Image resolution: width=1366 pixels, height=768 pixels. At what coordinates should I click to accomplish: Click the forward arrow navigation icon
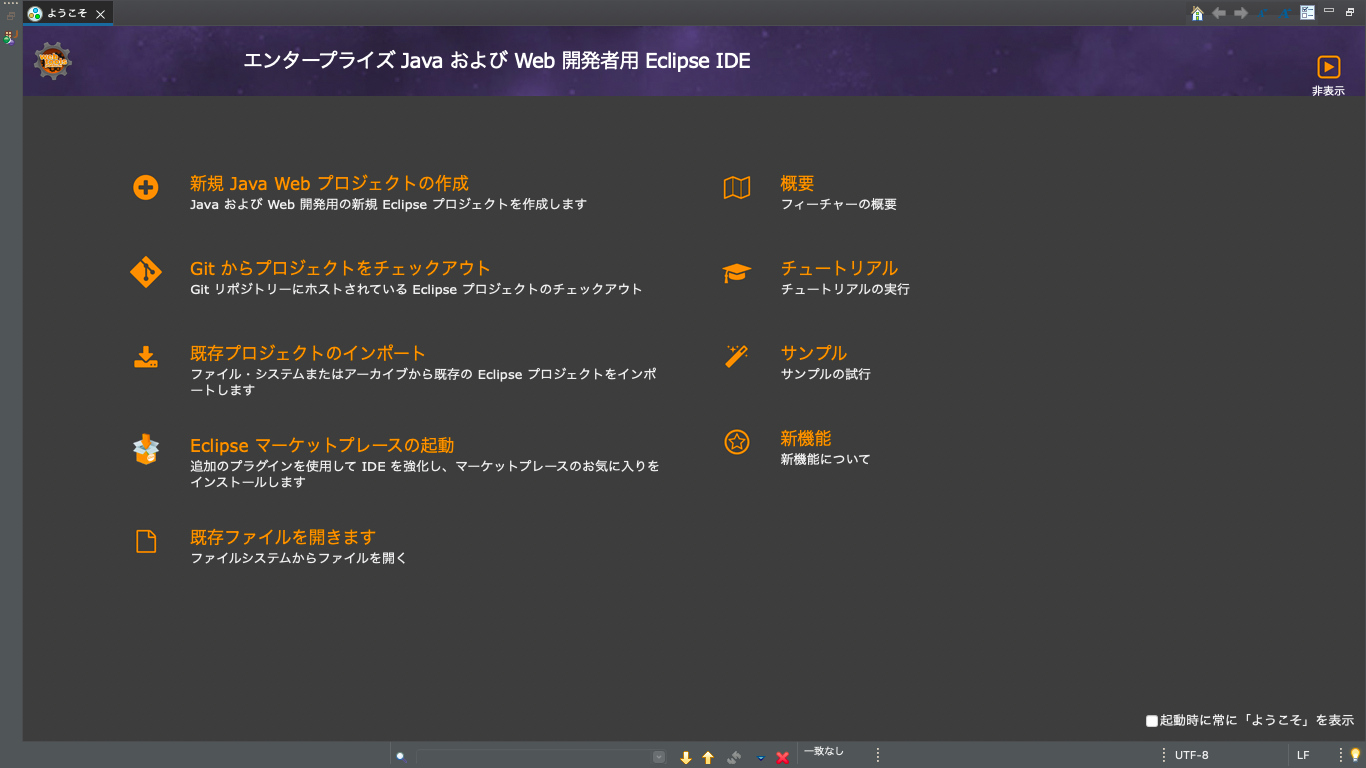click(x=1241, y=13)
